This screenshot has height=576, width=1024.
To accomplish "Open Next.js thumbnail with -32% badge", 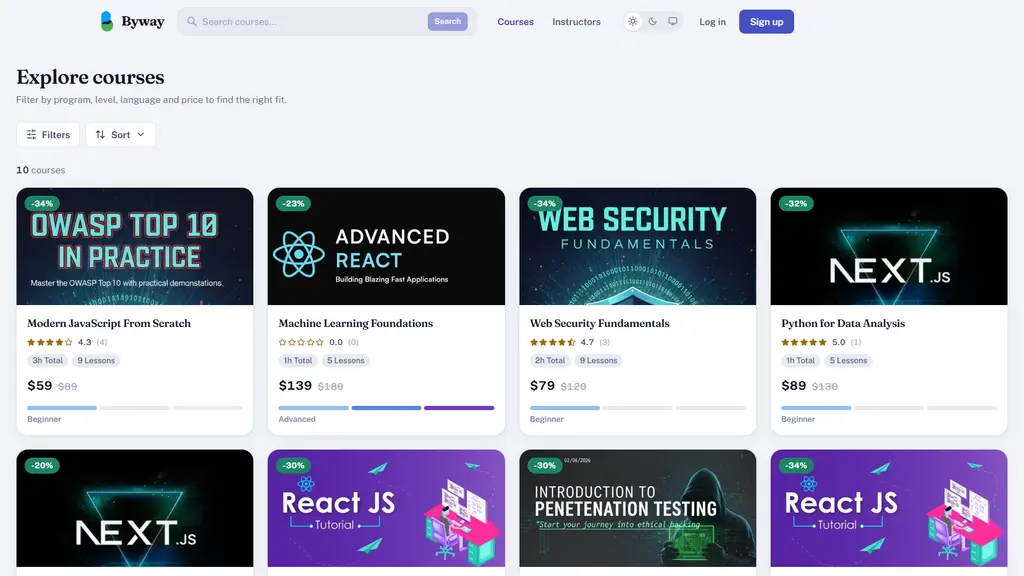I will click(x=889, y=246).
